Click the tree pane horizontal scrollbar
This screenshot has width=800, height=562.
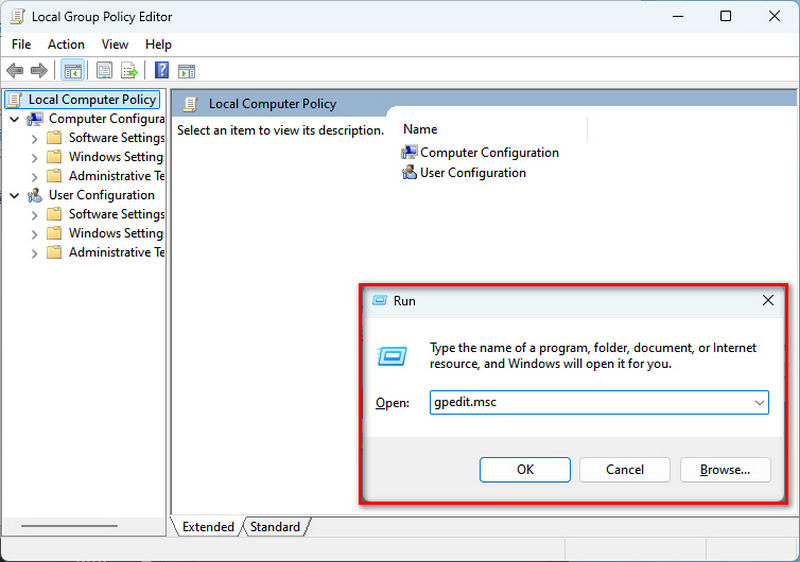[x=69, y=526]
